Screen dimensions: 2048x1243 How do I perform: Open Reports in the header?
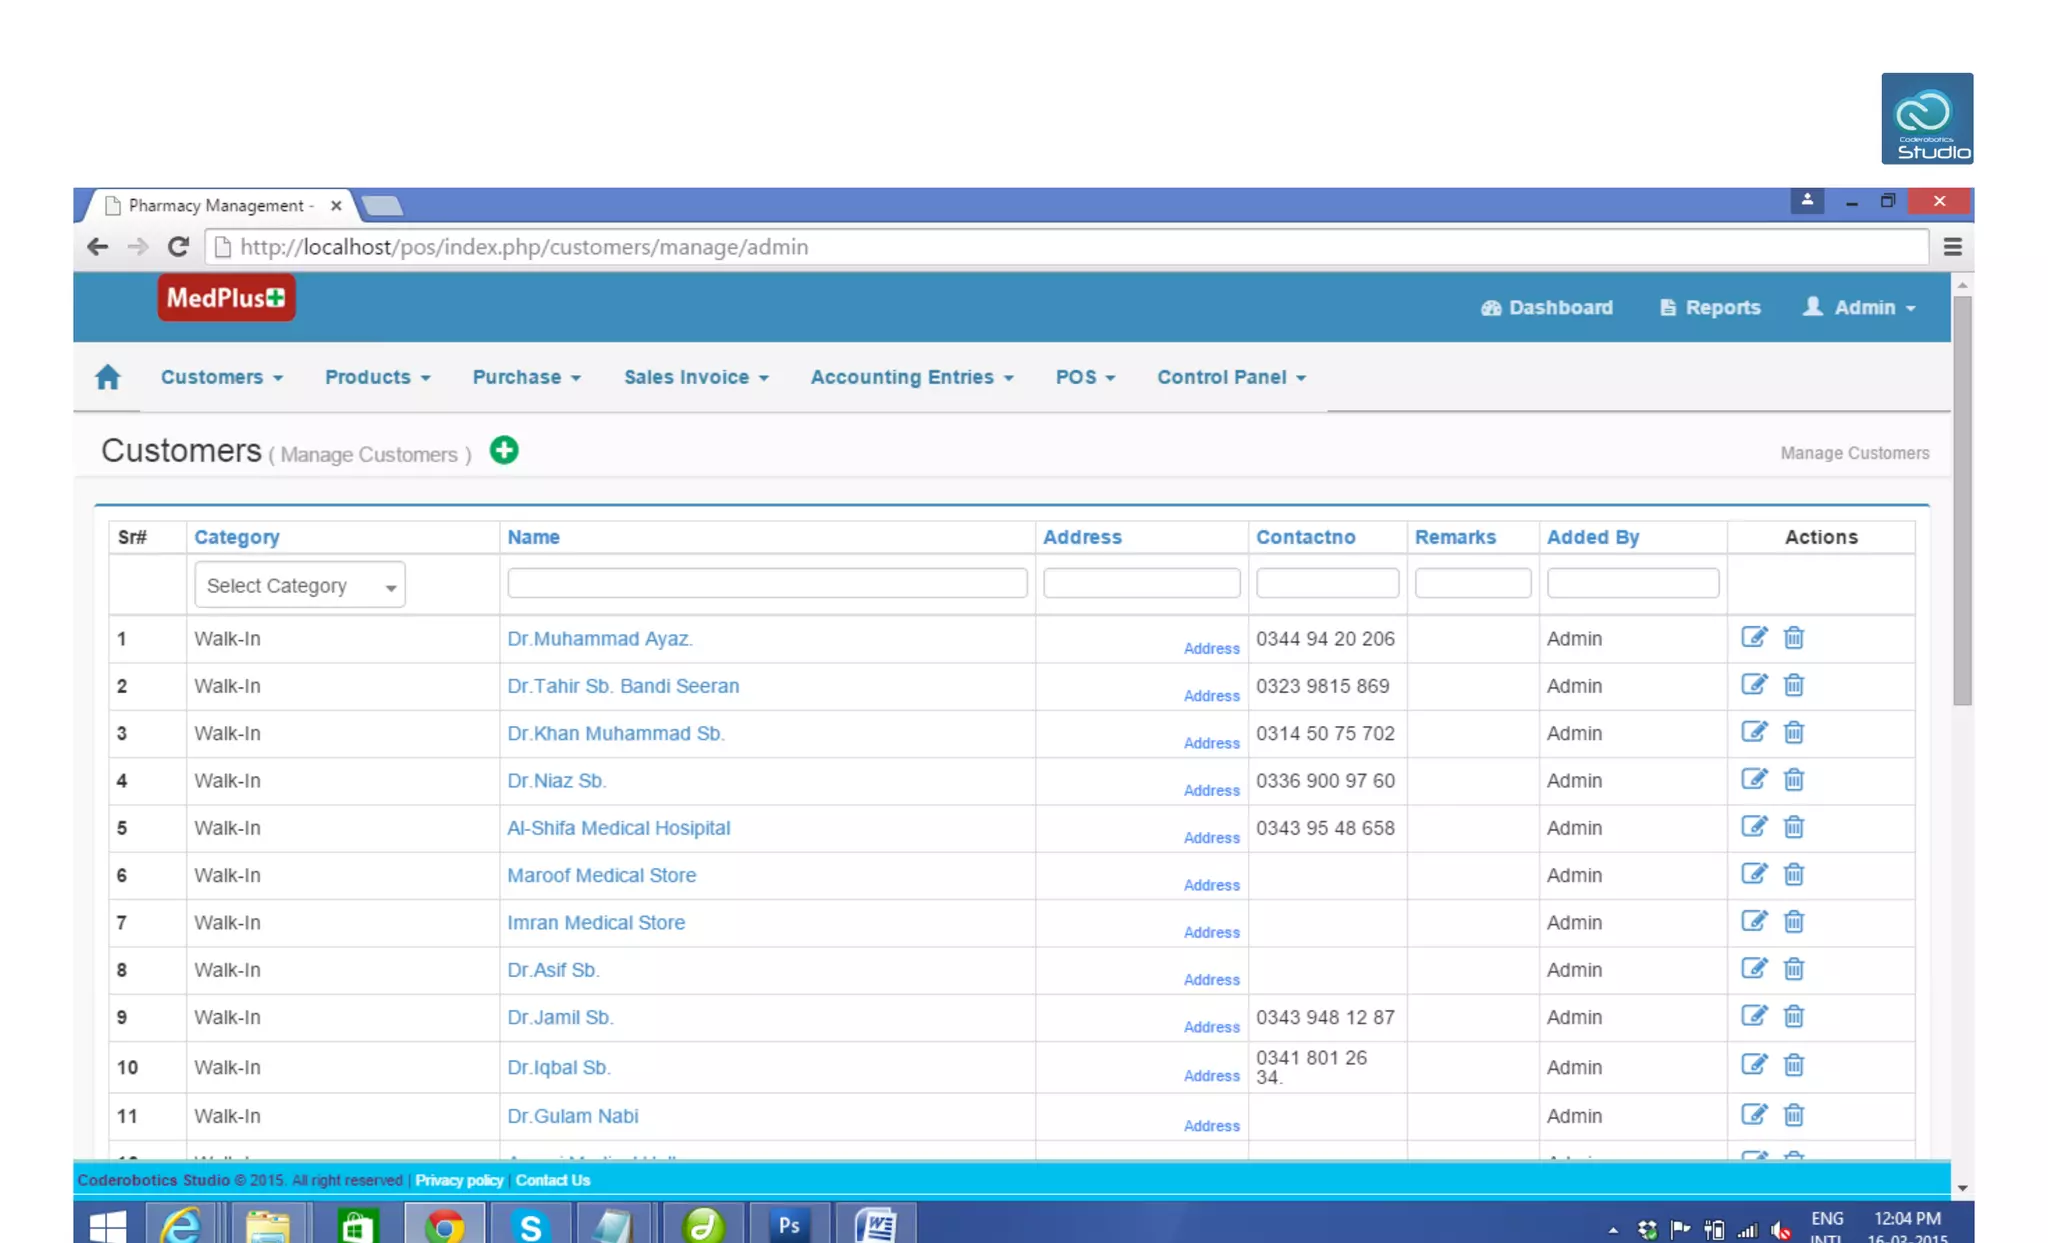click(1710, 307)
